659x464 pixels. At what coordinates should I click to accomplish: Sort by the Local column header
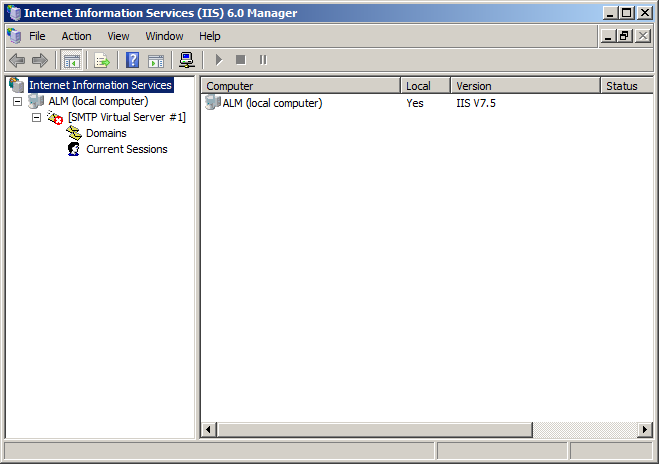[425, 86]
